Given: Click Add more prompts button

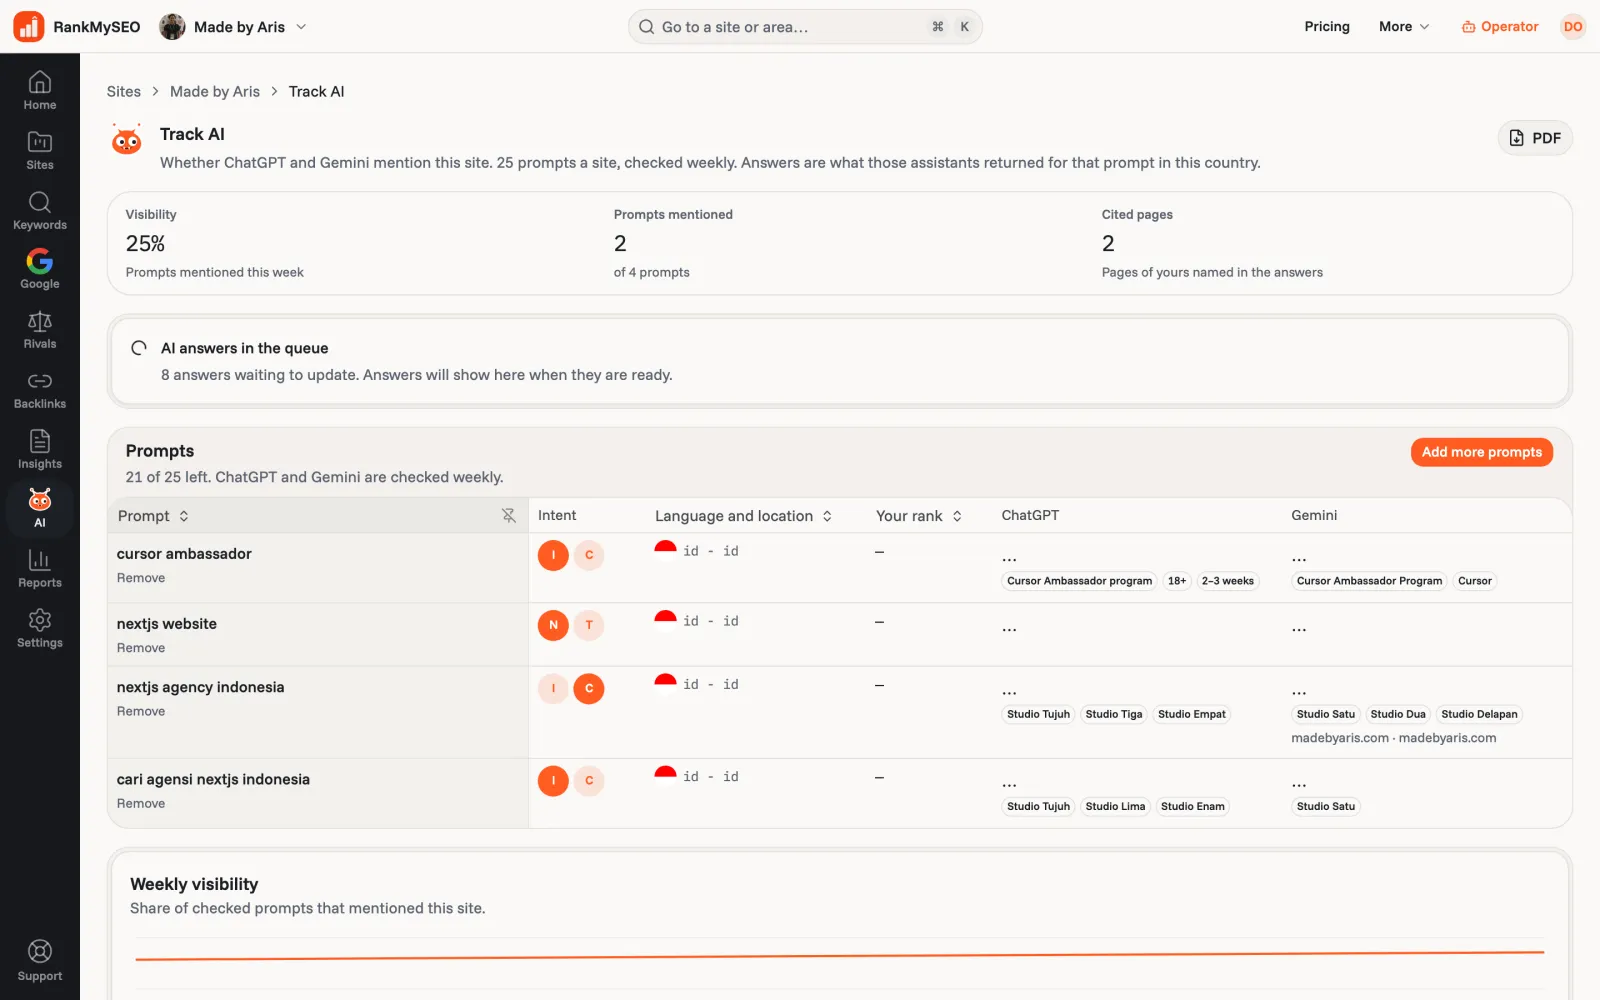Looking at the screenshot, I should (1481, 452).
